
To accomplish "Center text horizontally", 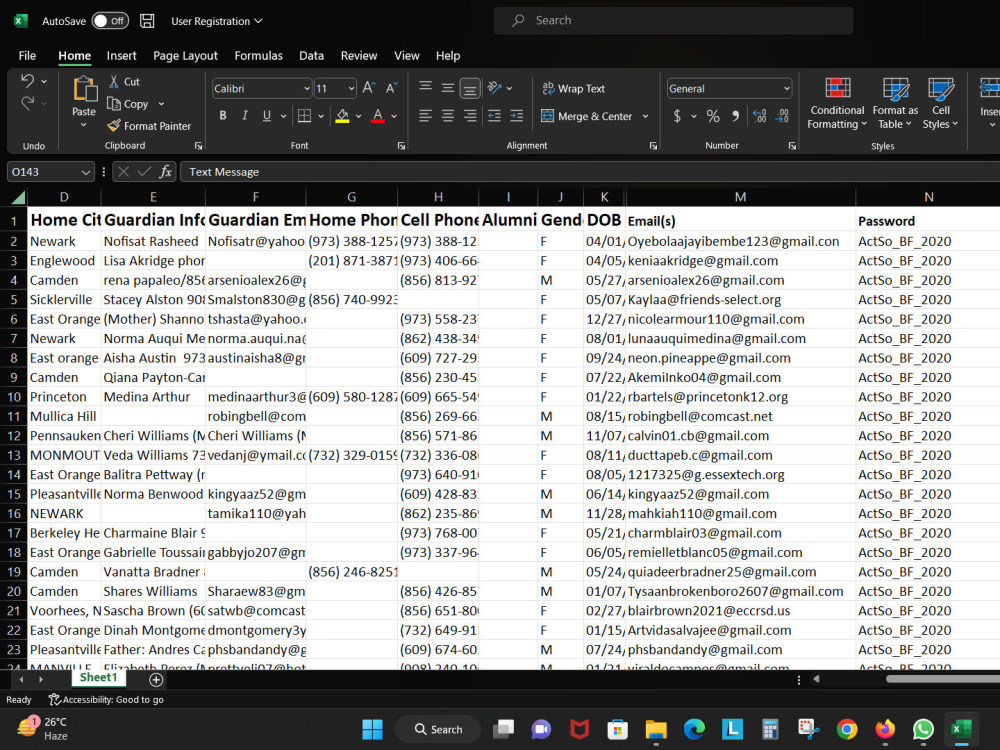I will click(x=448, y=115).
